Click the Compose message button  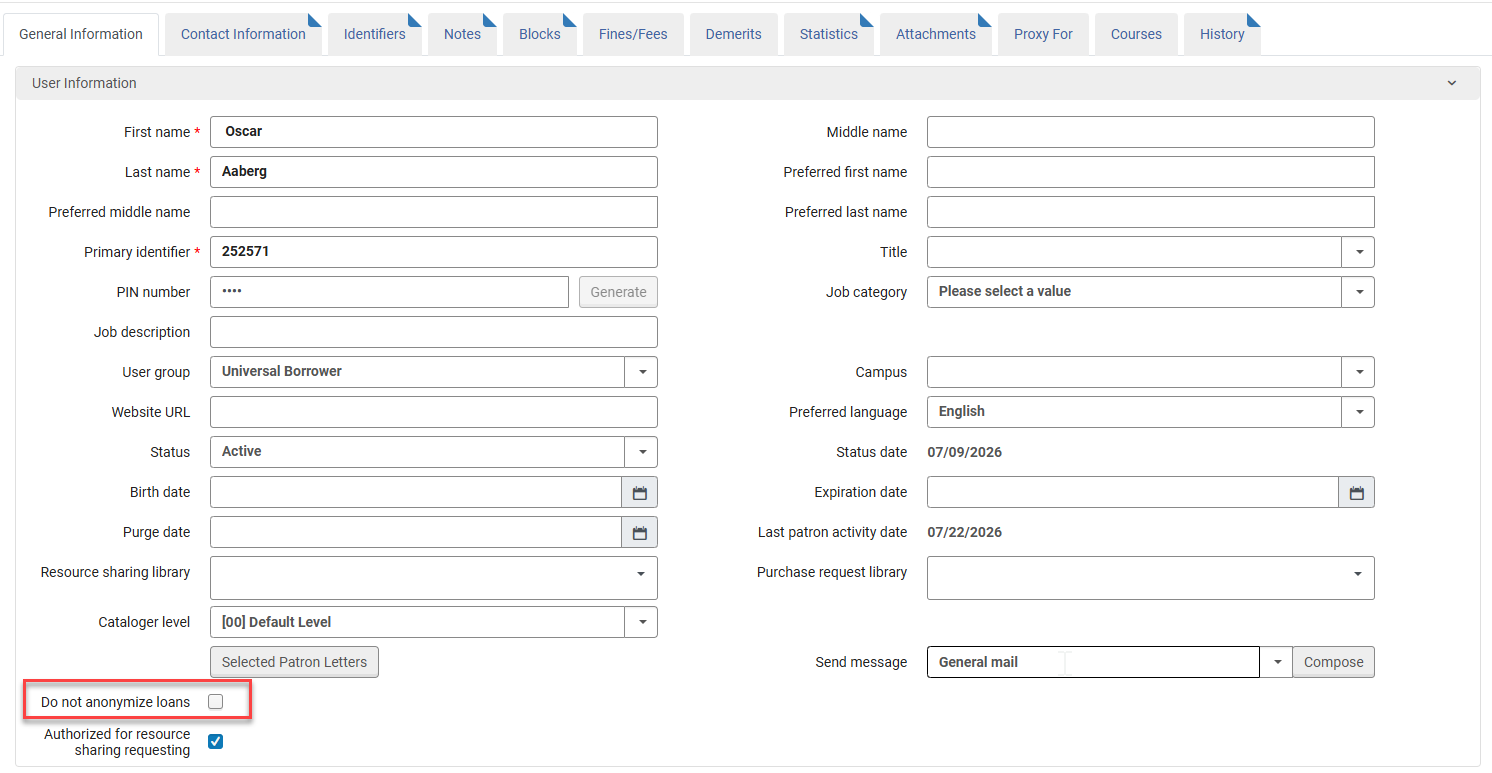click(1333, 662)
